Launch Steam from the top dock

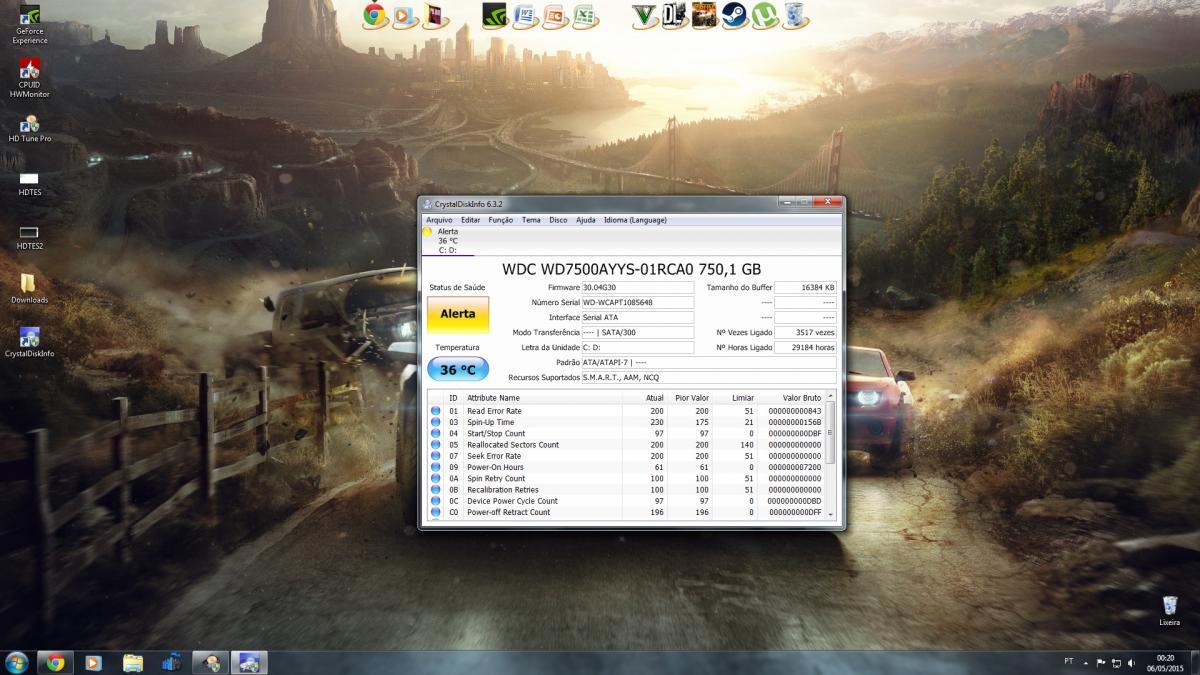pyautogui.click(x=734, y=14)
